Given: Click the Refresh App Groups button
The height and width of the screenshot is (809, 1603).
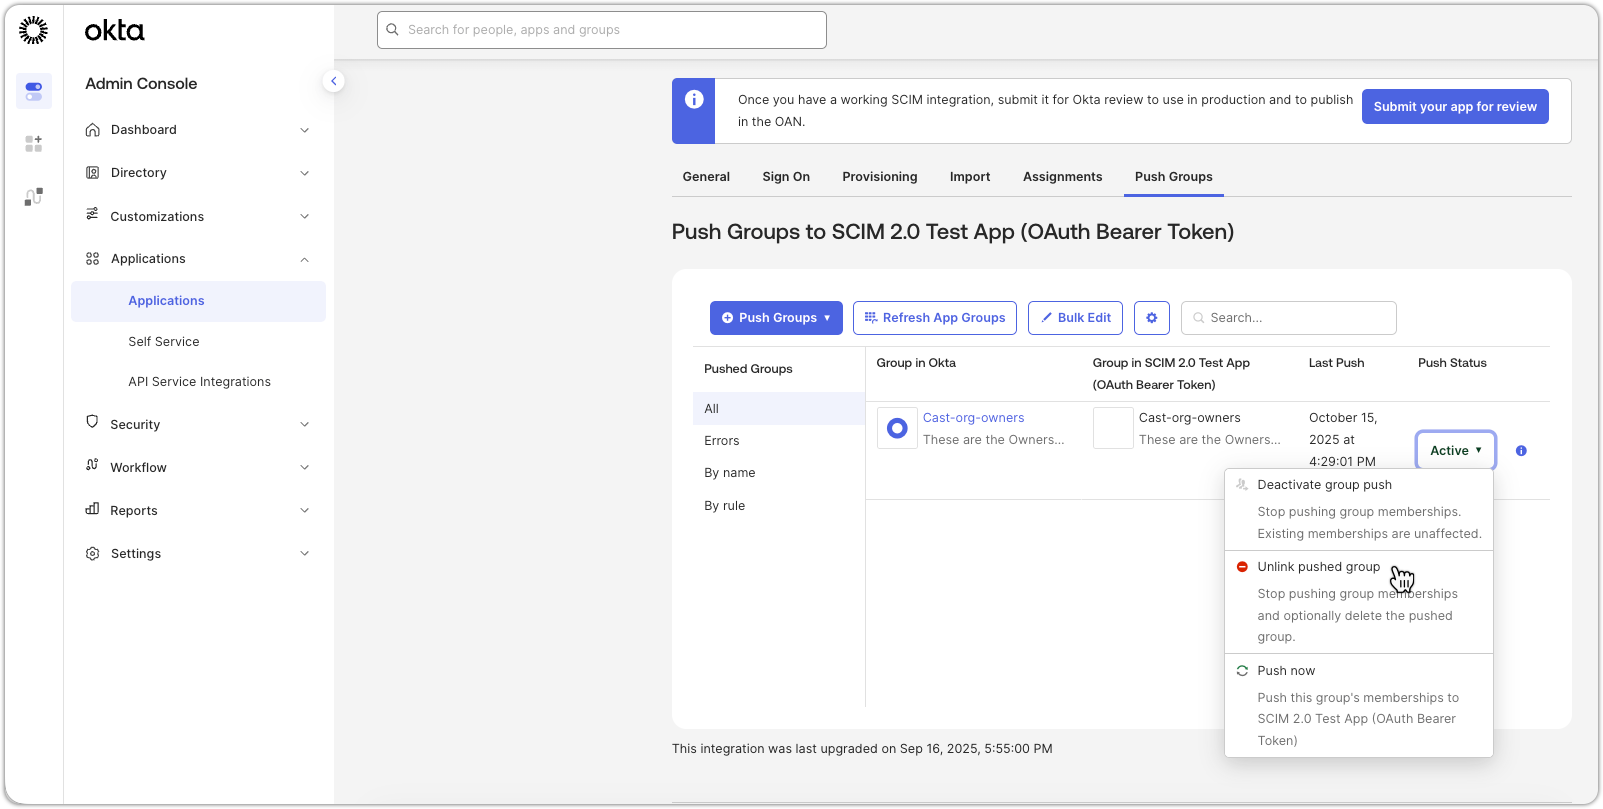Looking at the screenshot, I should pyautogui.click(x=935, y=318).
